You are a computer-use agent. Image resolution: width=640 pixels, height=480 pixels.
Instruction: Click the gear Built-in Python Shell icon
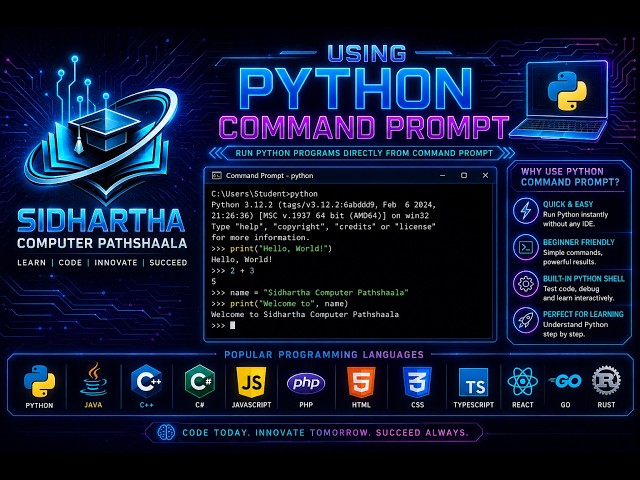pyautogui.click(x=526, y=284)
